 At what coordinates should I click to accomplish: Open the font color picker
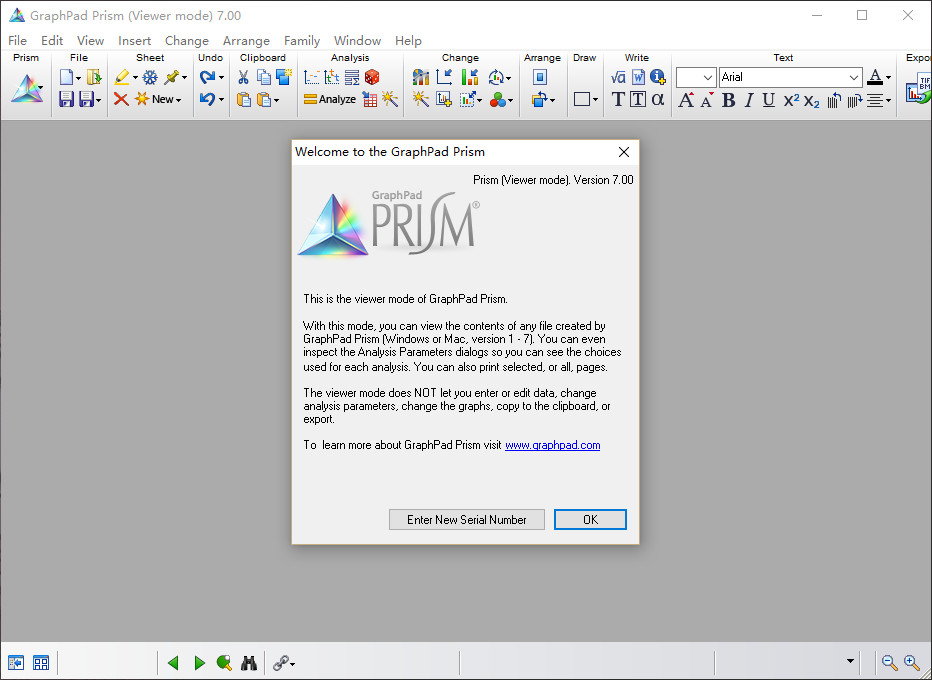pyautogui.click(x=888, y=77)
